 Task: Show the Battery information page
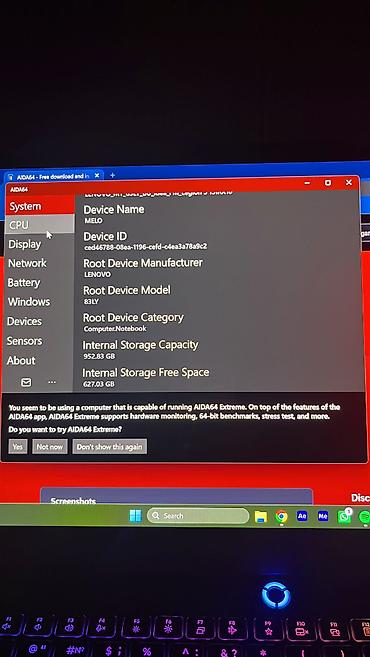point(24,283)
